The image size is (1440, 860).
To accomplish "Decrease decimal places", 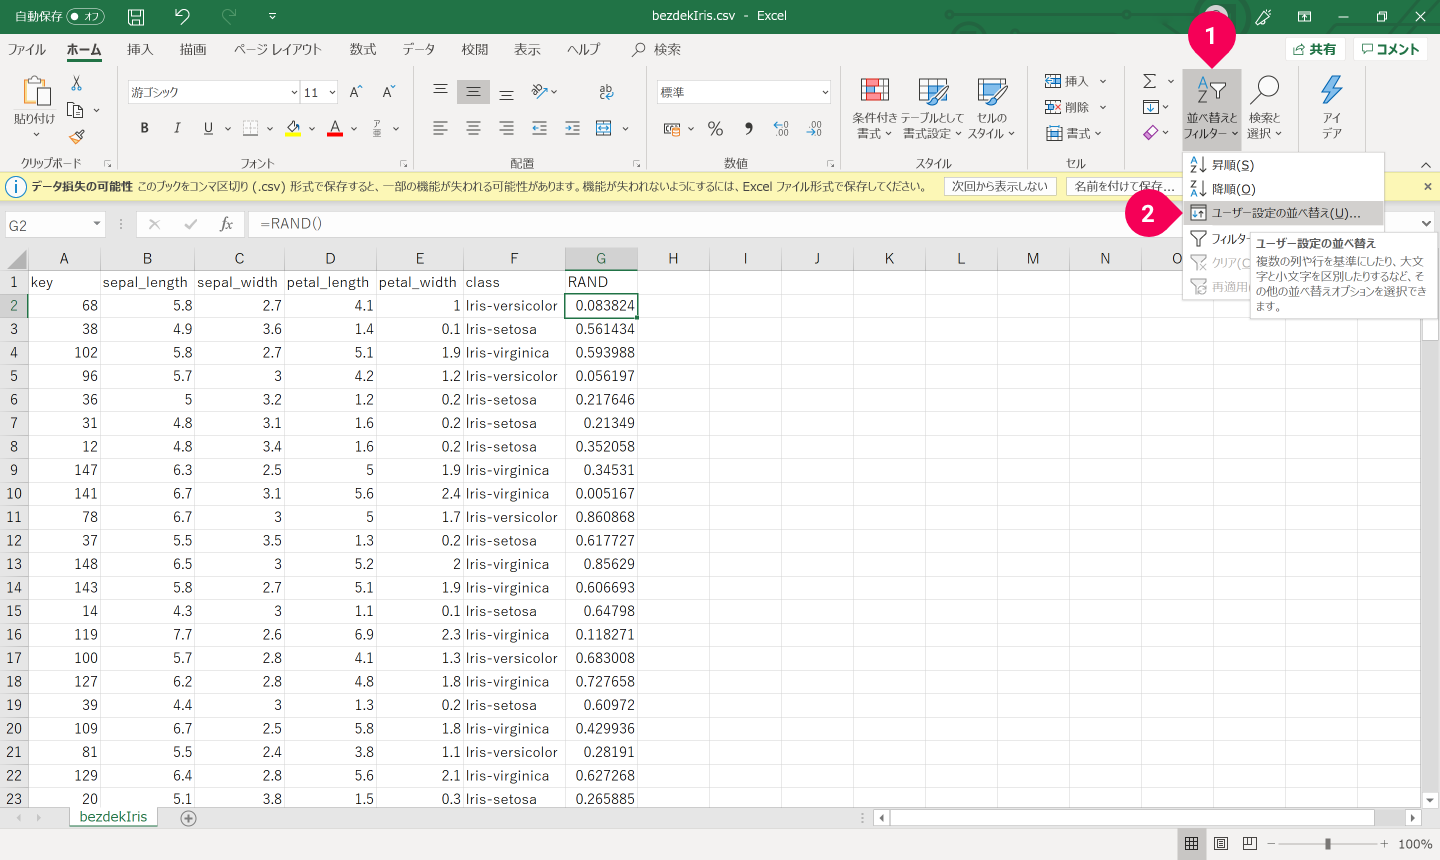I will click(814, 128).
